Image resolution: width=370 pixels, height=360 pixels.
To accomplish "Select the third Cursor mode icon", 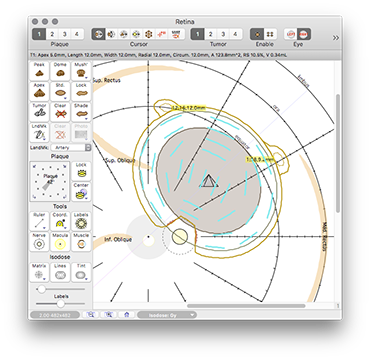I will (x=124, y=34).
